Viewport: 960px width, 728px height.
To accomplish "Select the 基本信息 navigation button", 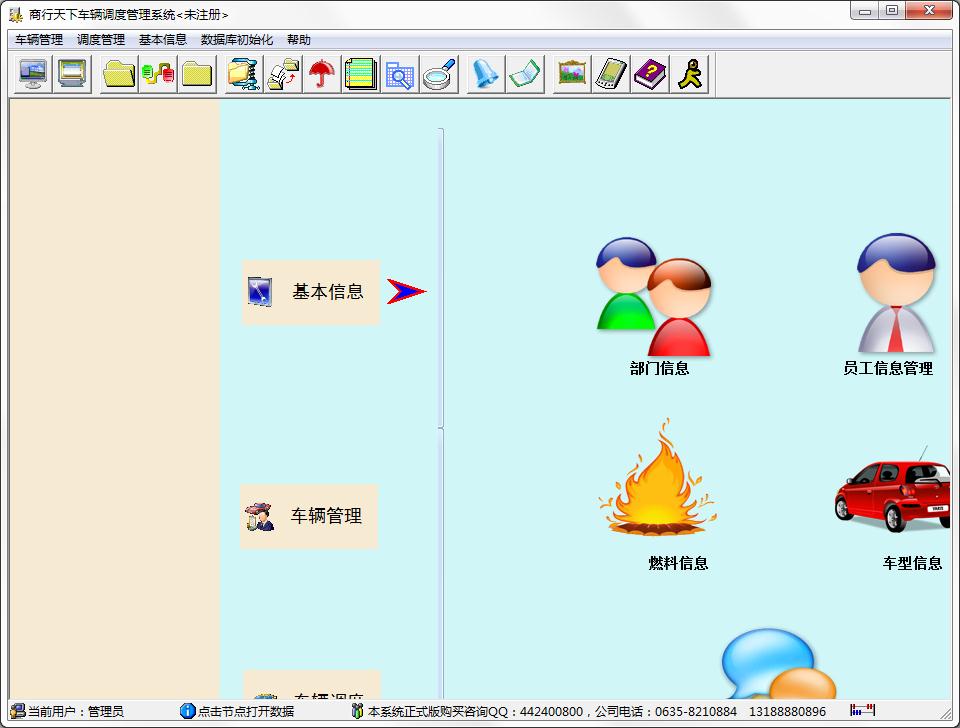I will (311, 292).
